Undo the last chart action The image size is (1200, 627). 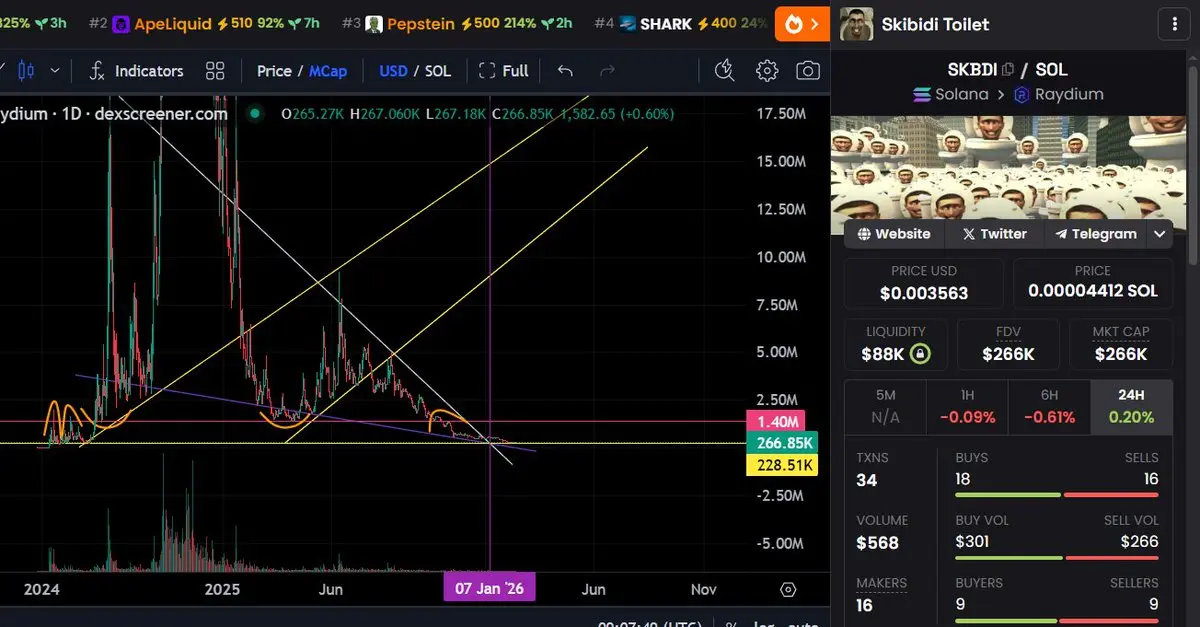coord(565,71)
